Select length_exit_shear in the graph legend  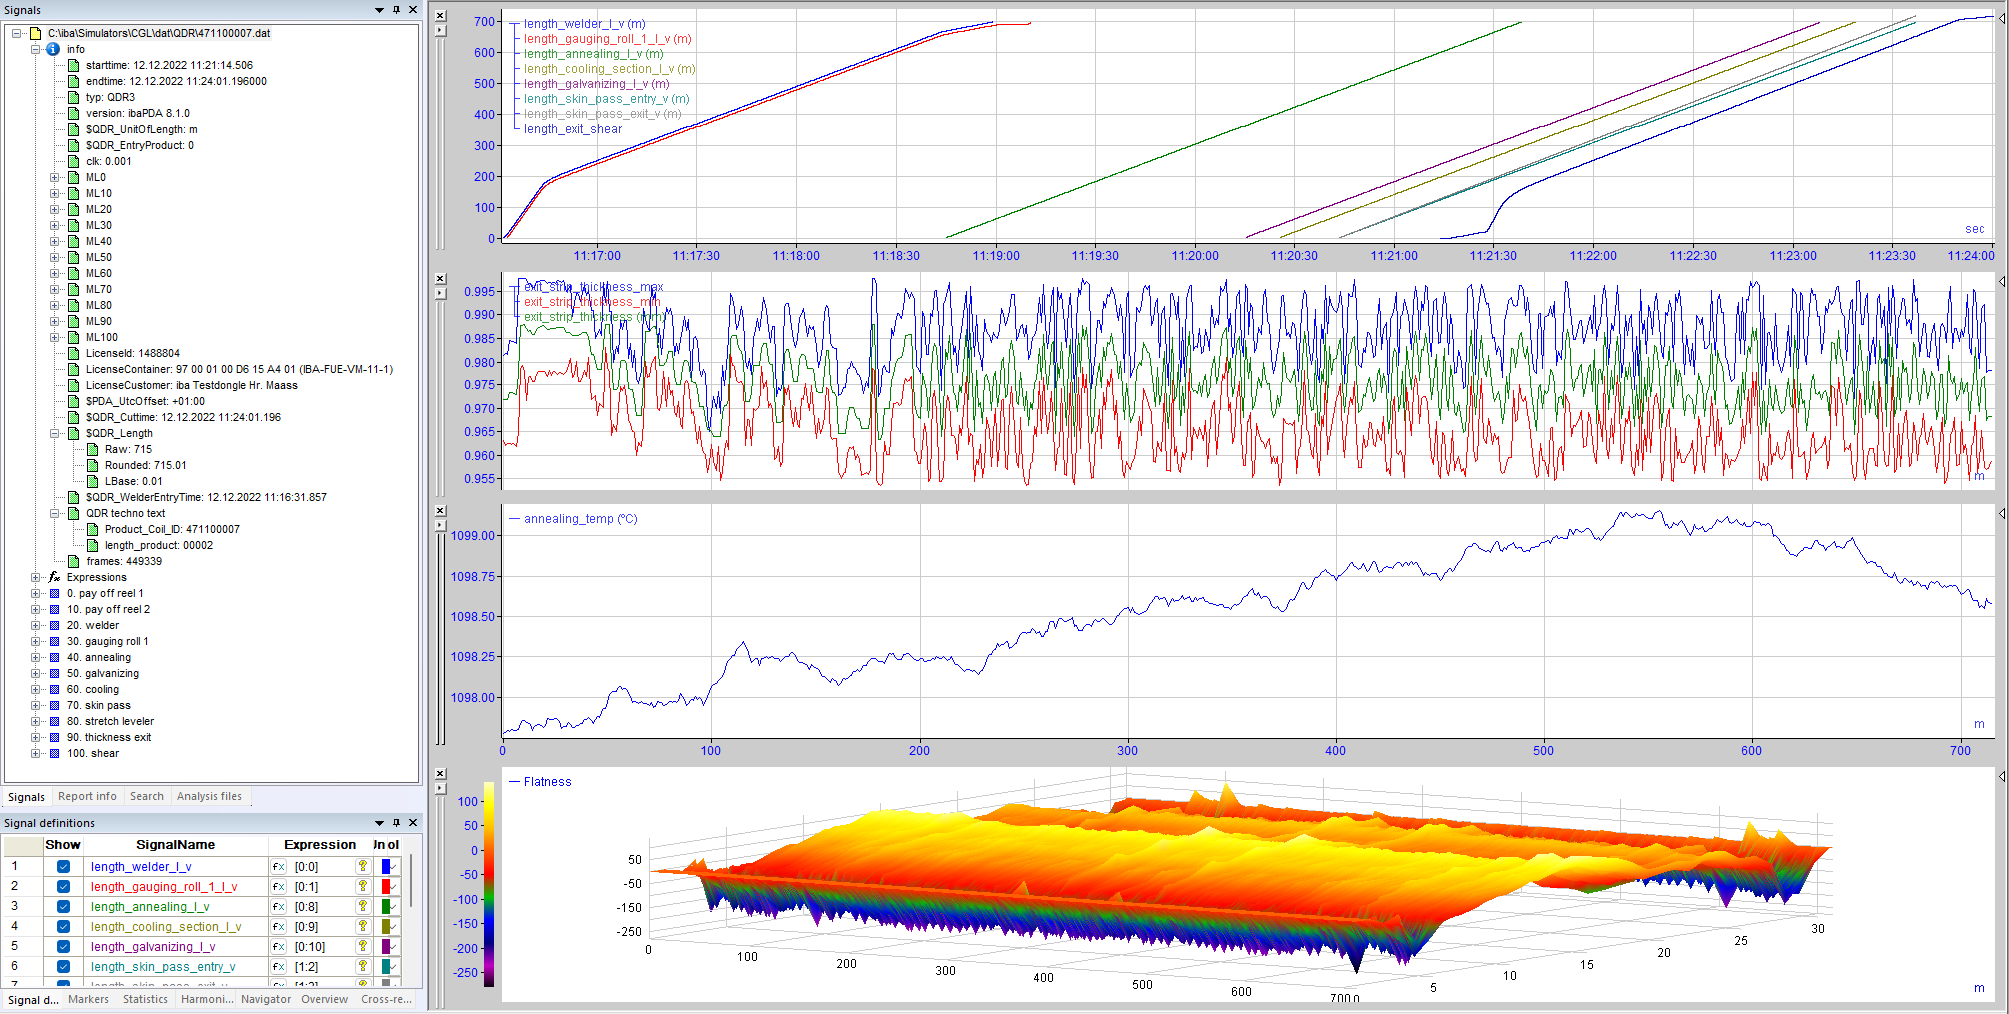pos(572,129)
